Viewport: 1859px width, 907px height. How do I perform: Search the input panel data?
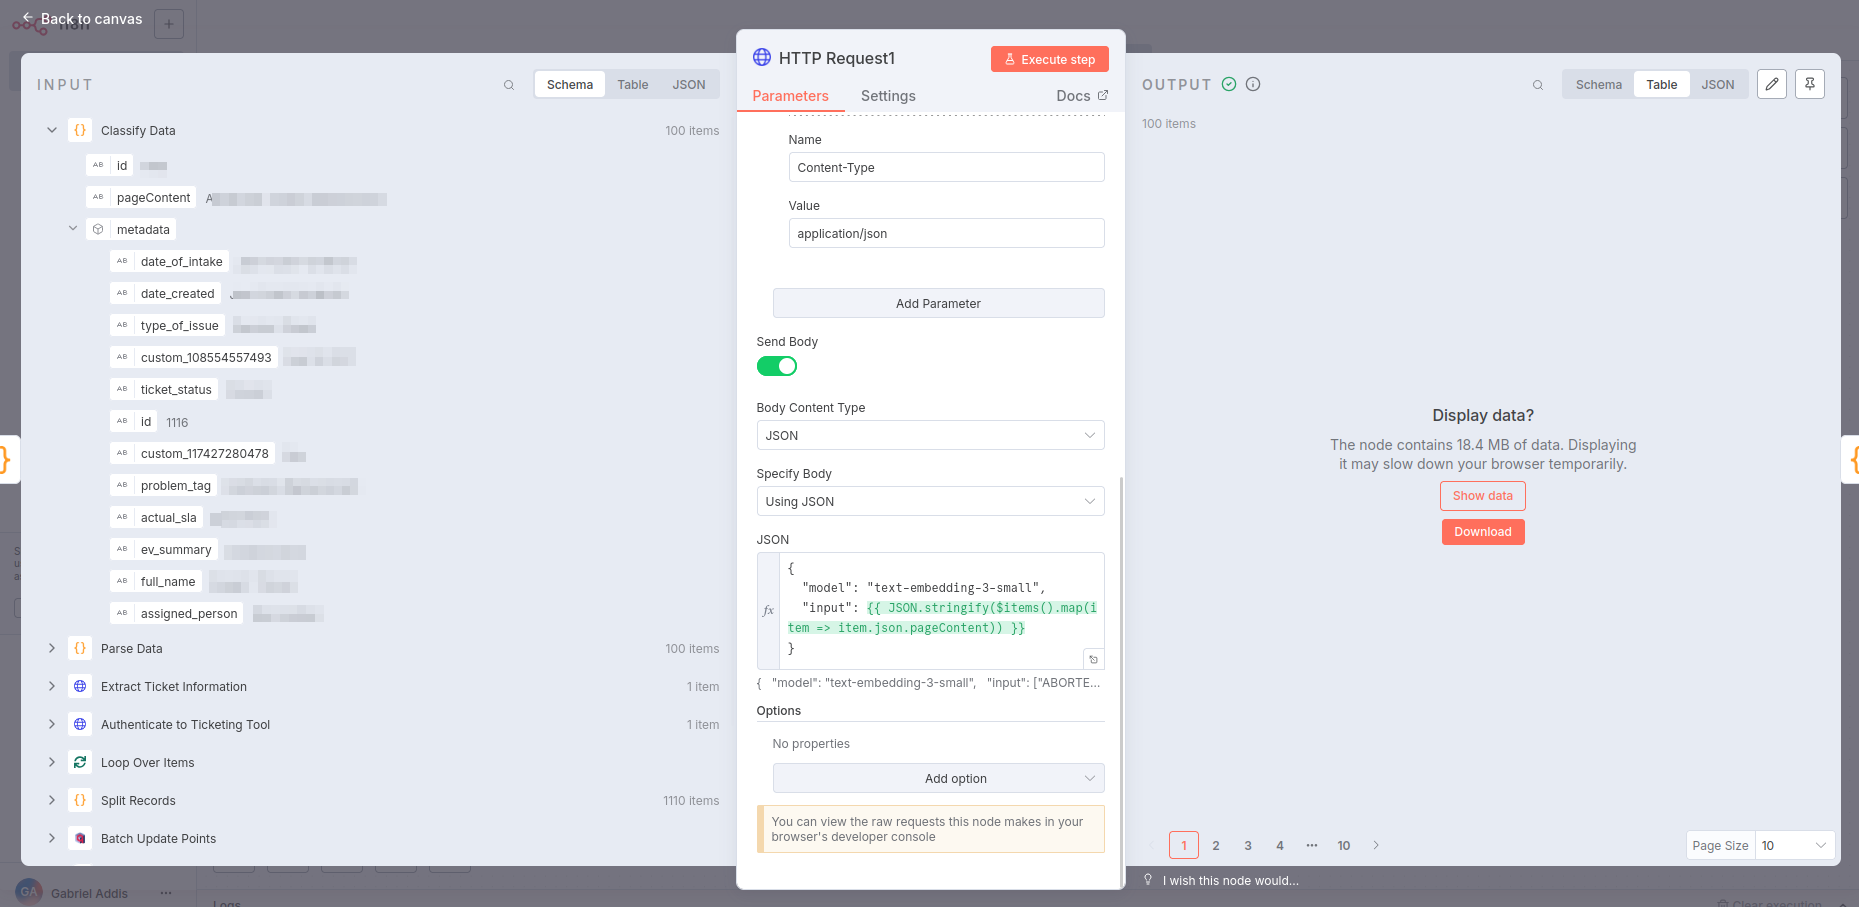click(x=509, y=85)
